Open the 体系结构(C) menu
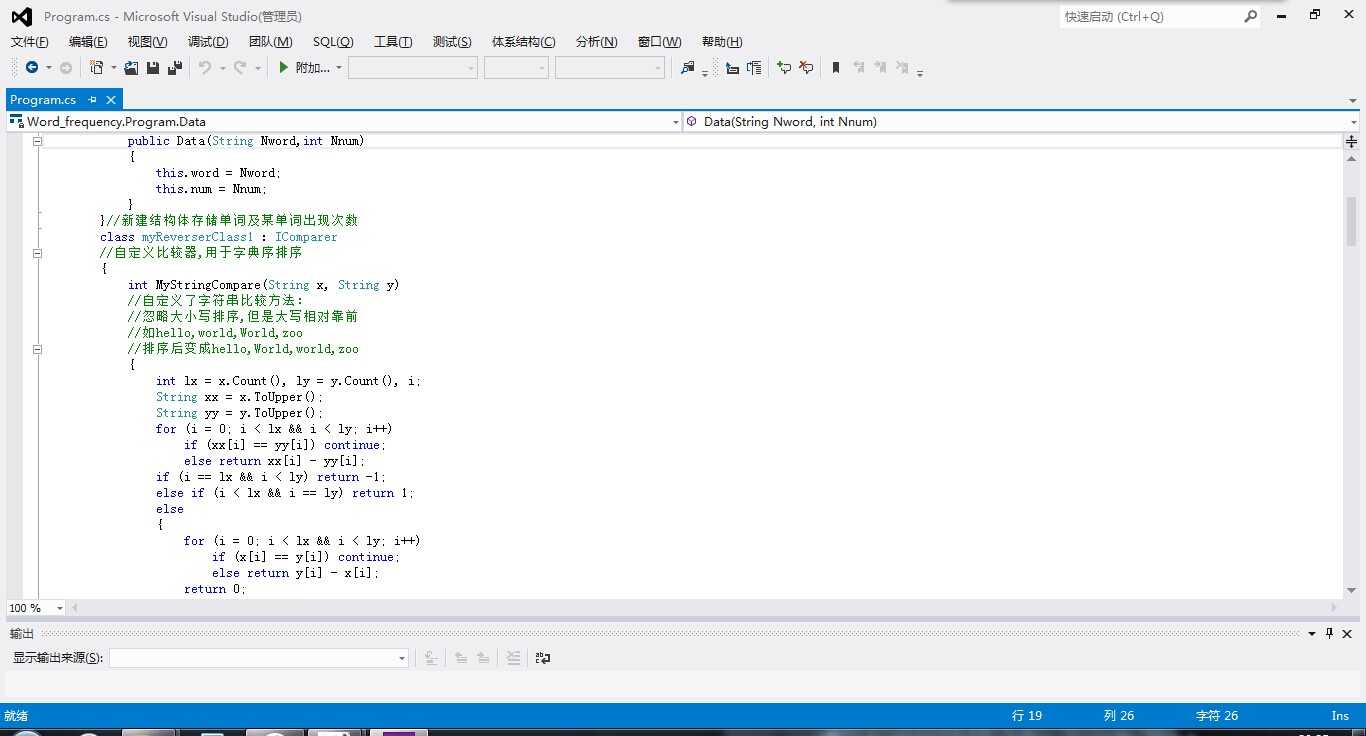 pyautogui.click(x=524, y=42)
